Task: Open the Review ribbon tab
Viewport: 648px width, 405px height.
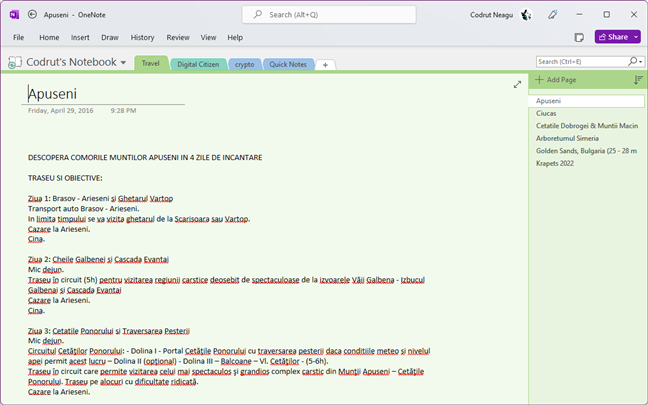Action: [x=178, y=38]
